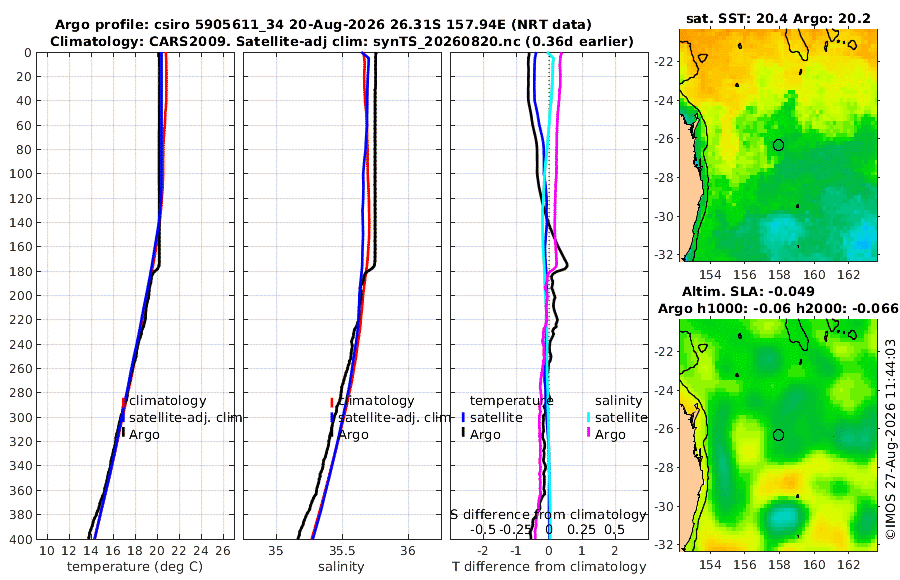
Task: Click red climatology legend marker in temperature plot
Action: pos(123,402)
